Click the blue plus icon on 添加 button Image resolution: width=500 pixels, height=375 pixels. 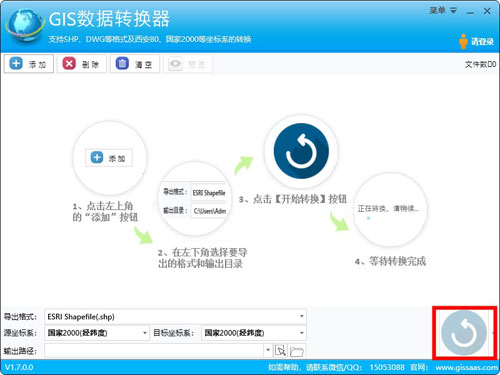pyautogui.click(x=16, y=63)
